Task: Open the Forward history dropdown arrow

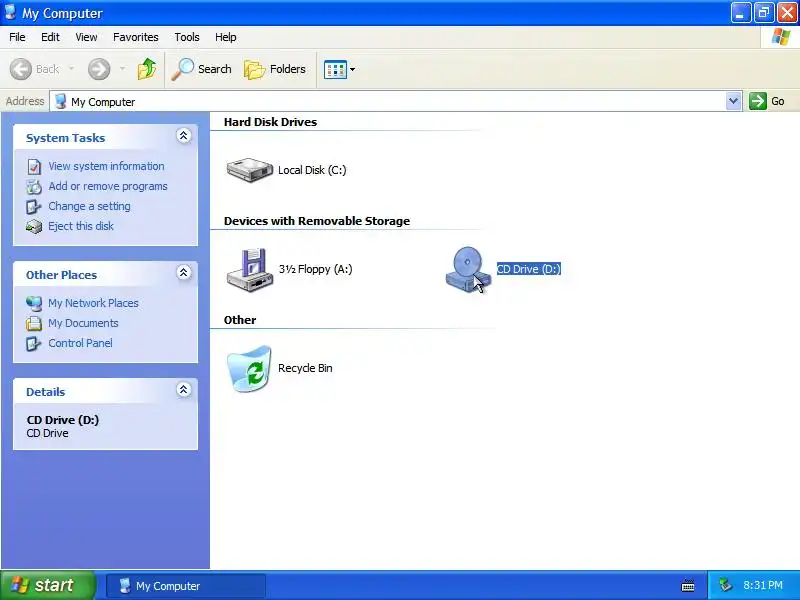Action: 122,68
